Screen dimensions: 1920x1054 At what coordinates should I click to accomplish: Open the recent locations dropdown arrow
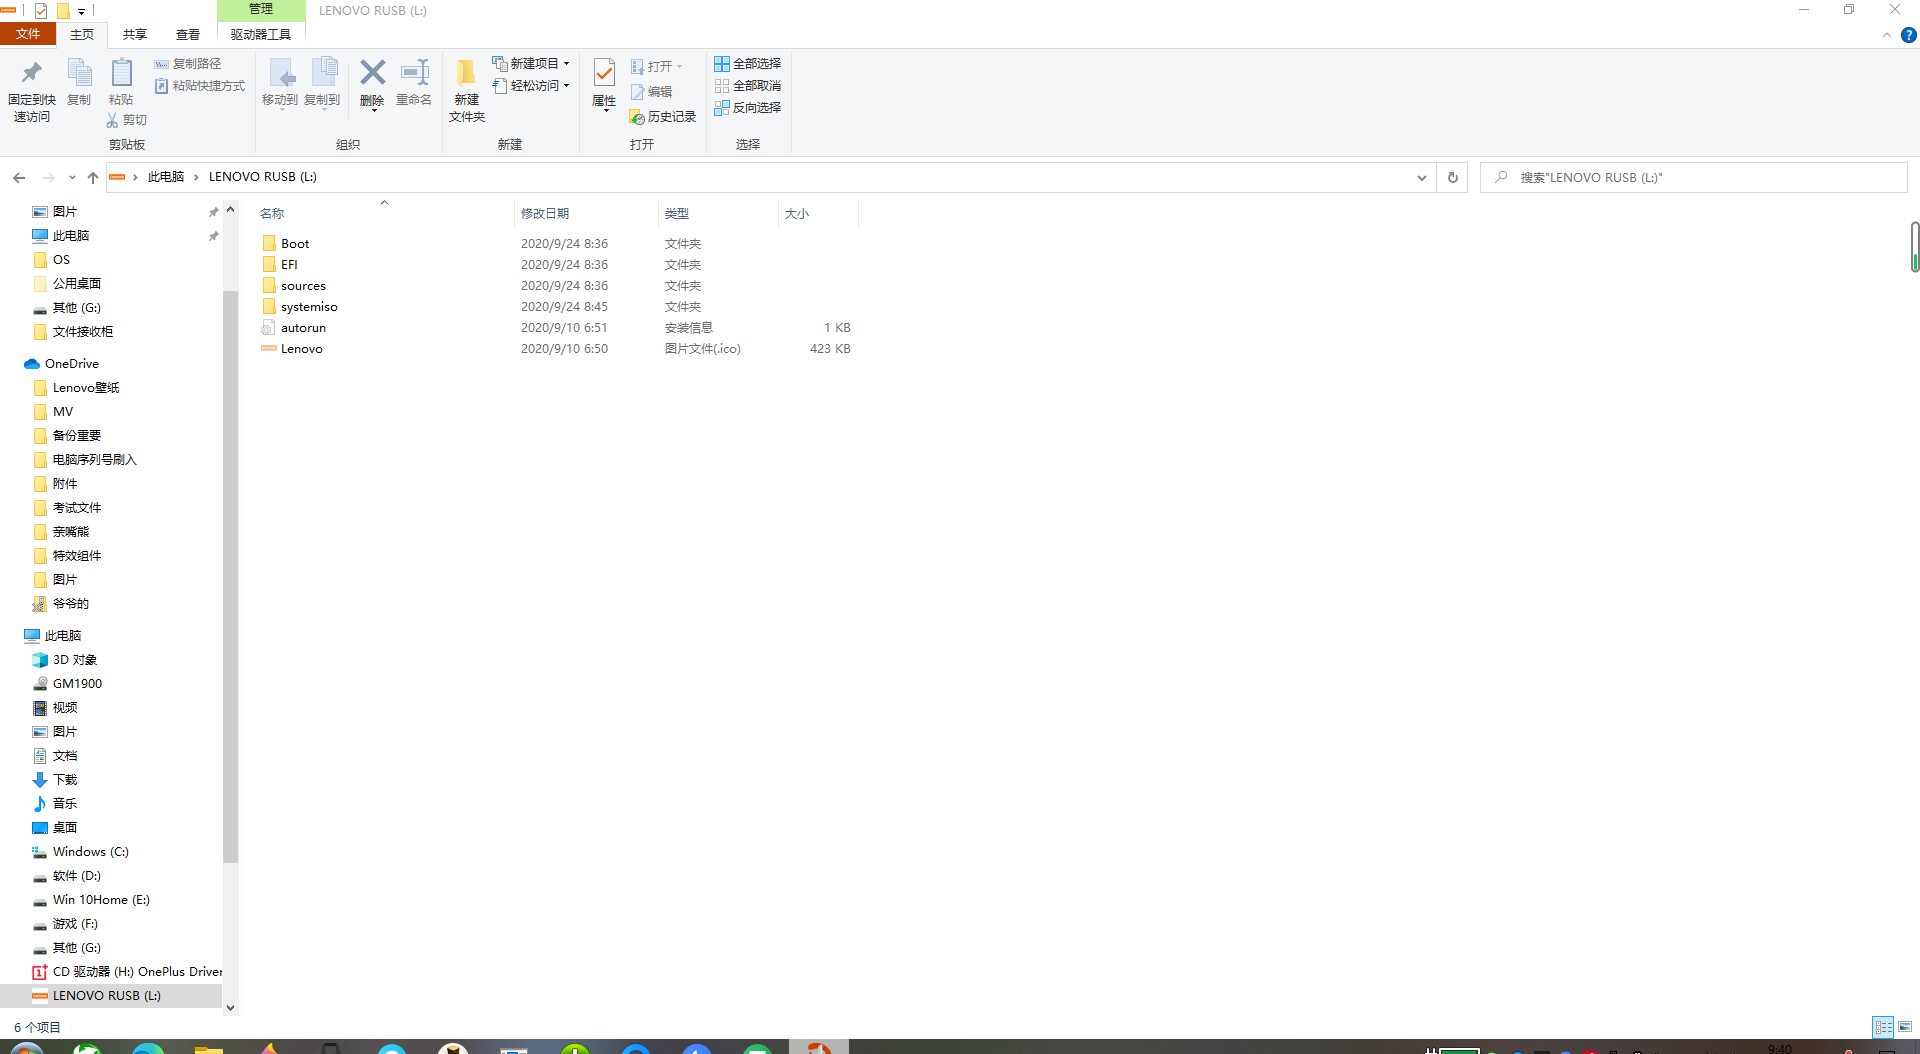click(x=72, y=177)
